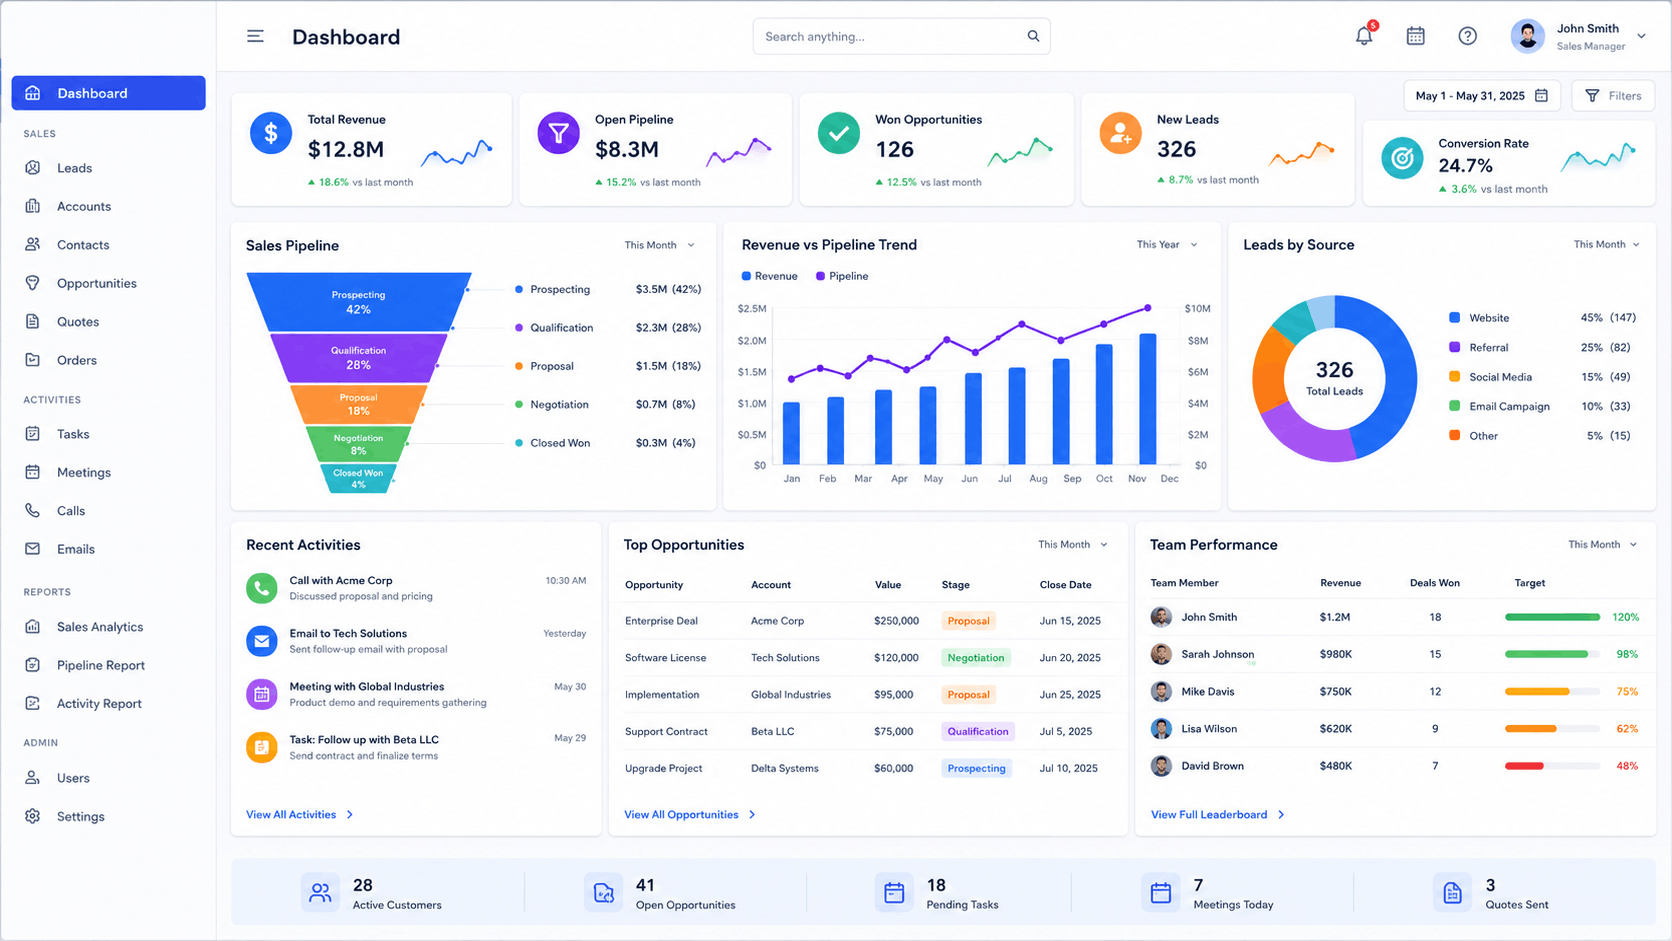Follow View All Opportunities link
Viewport: 1672px width, 941px height.
click(690, 815)
